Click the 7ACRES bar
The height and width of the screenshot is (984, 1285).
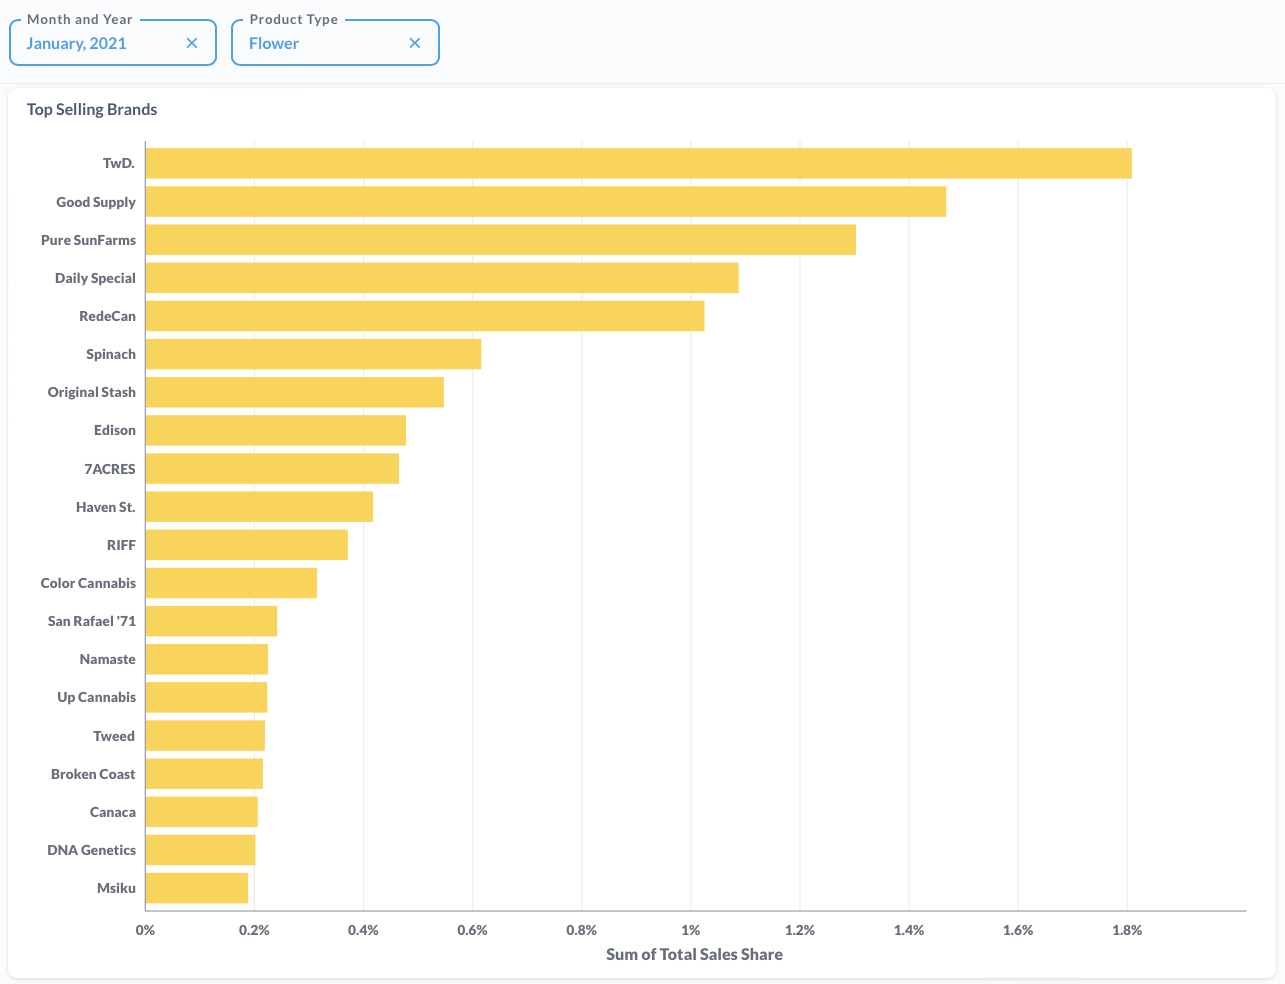[272, 468]
